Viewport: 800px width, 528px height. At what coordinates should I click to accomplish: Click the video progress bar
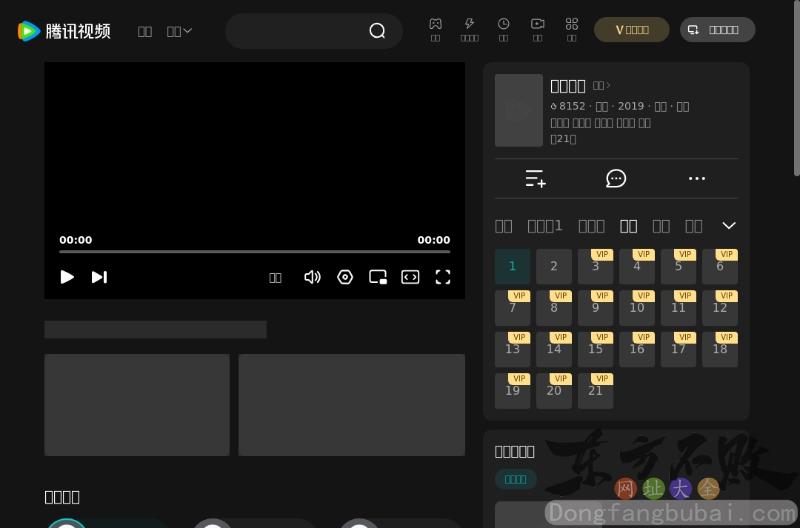[x=254, y=252]
